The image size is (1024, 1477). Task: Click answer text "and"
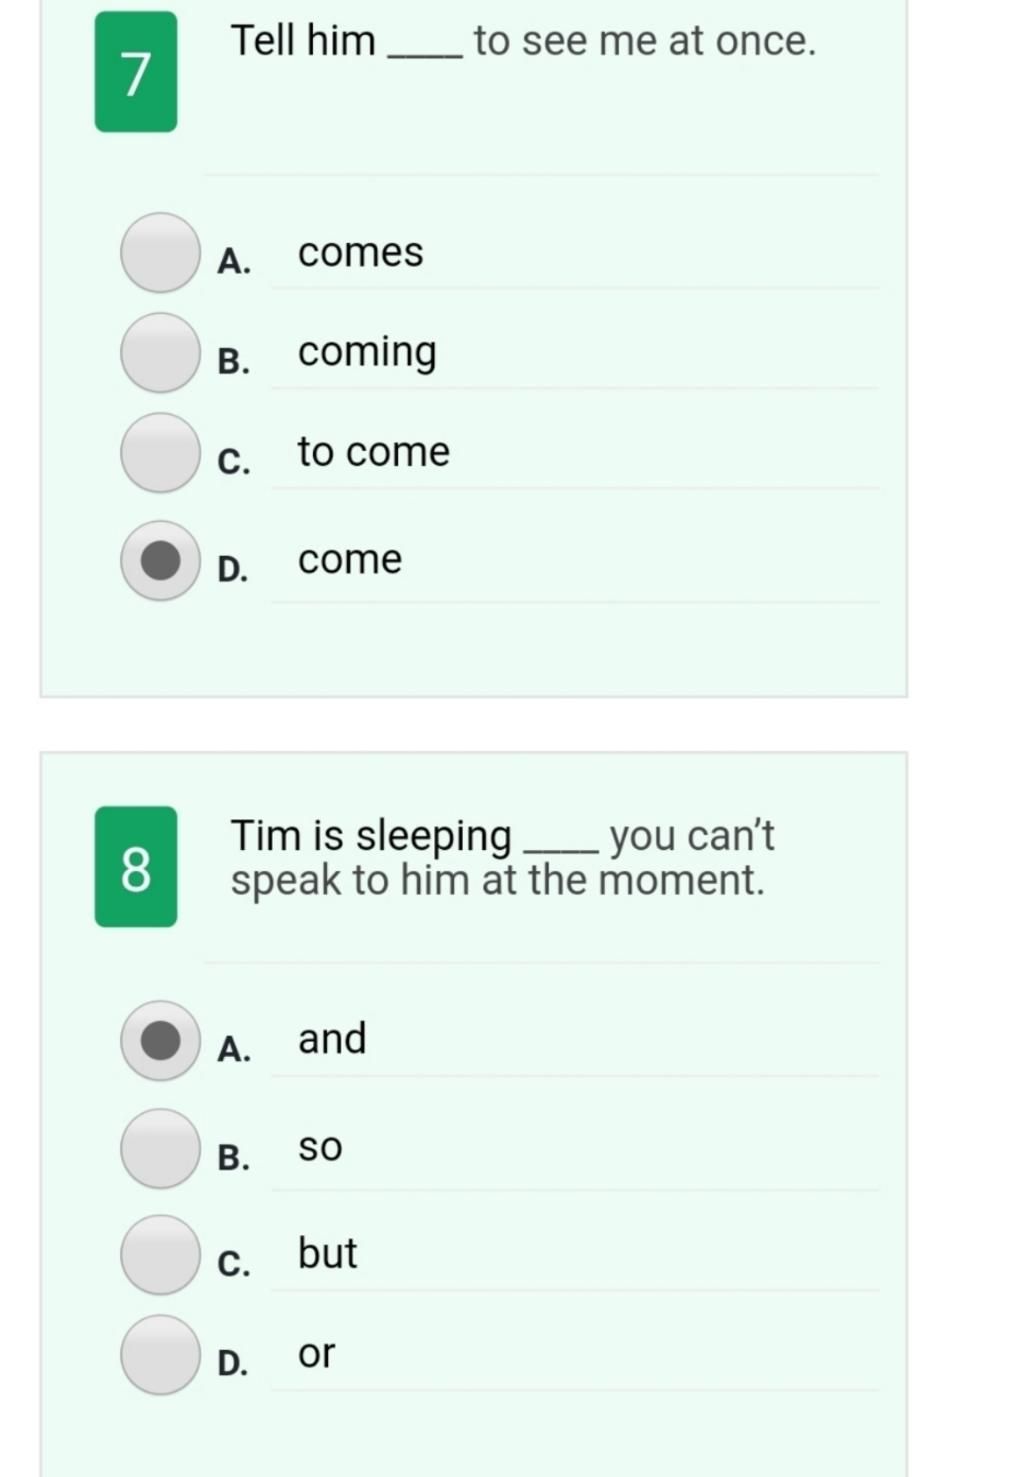coord(332,1039)
